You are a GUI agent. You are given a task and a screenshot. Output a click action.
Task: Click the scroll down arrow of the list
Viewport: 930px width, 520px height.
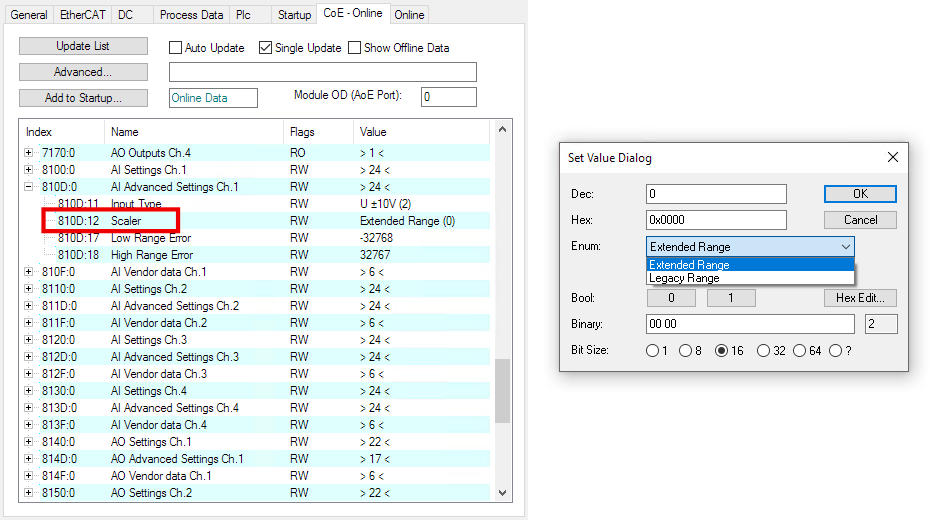pyautogui.click(x=502, y=493)
